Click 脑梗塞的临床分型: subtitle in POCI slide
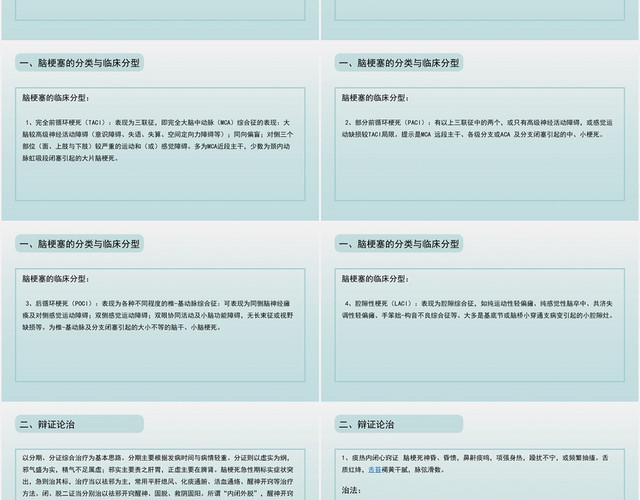640x500 pixels. [56, 279]
